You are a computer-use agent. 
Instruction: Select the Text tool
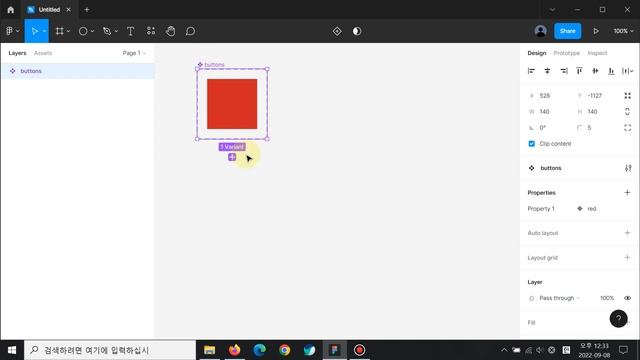point(131,31)
